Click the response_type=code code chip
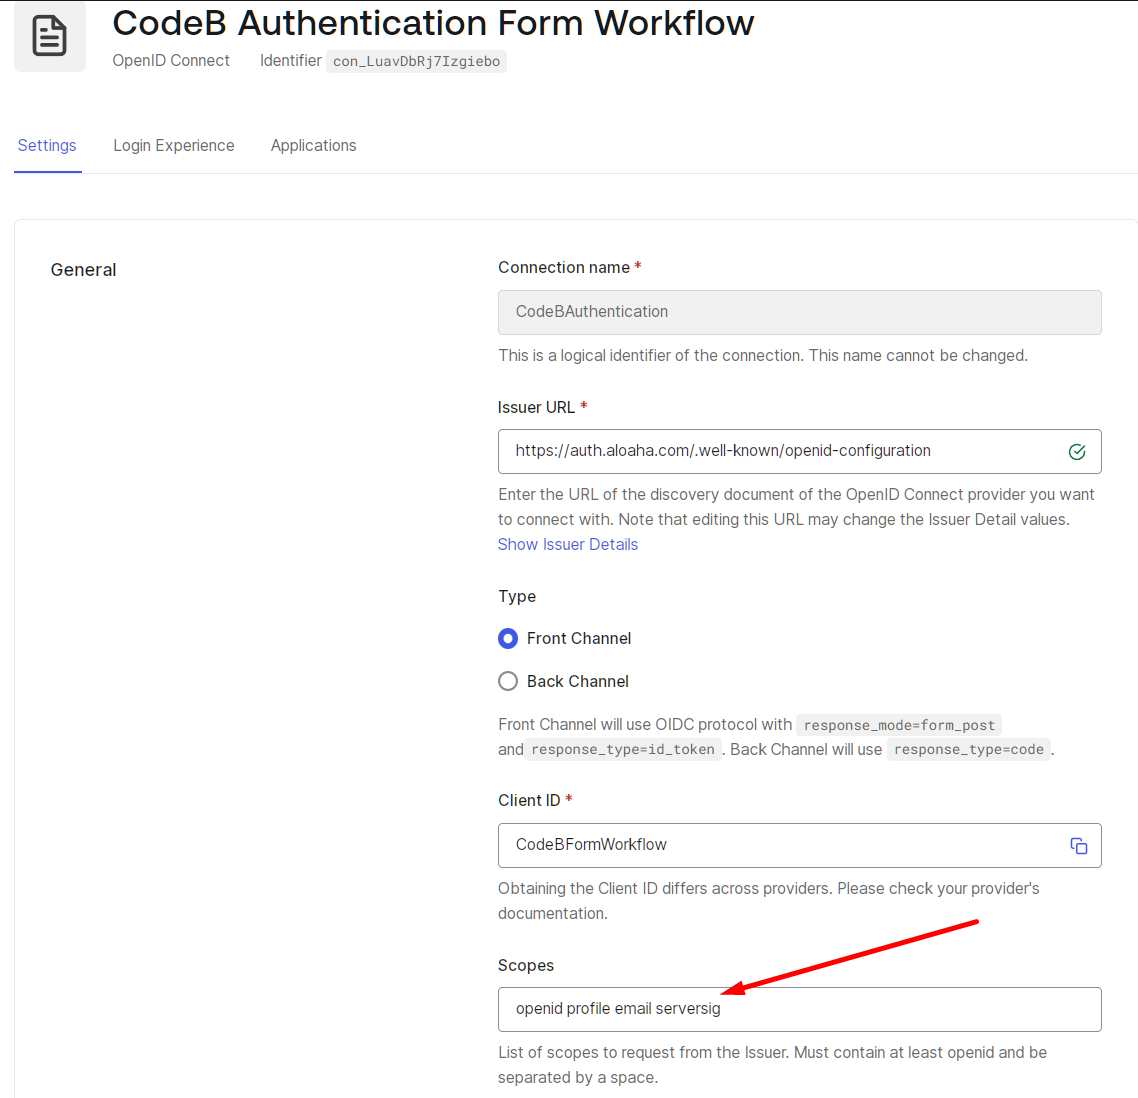The image size is (1138, 1098). click(x=968, y=749)
